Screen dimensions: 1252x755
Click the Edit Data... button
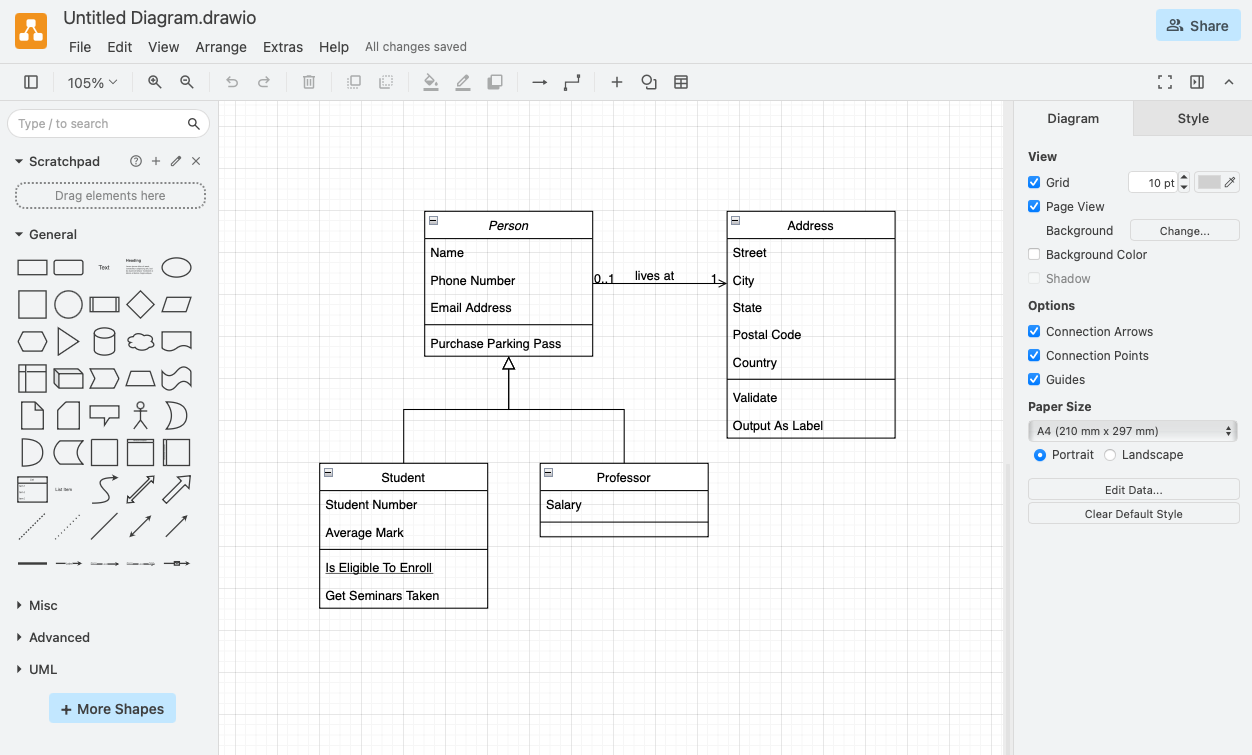pyautogui.click(x=1133, y=490)
